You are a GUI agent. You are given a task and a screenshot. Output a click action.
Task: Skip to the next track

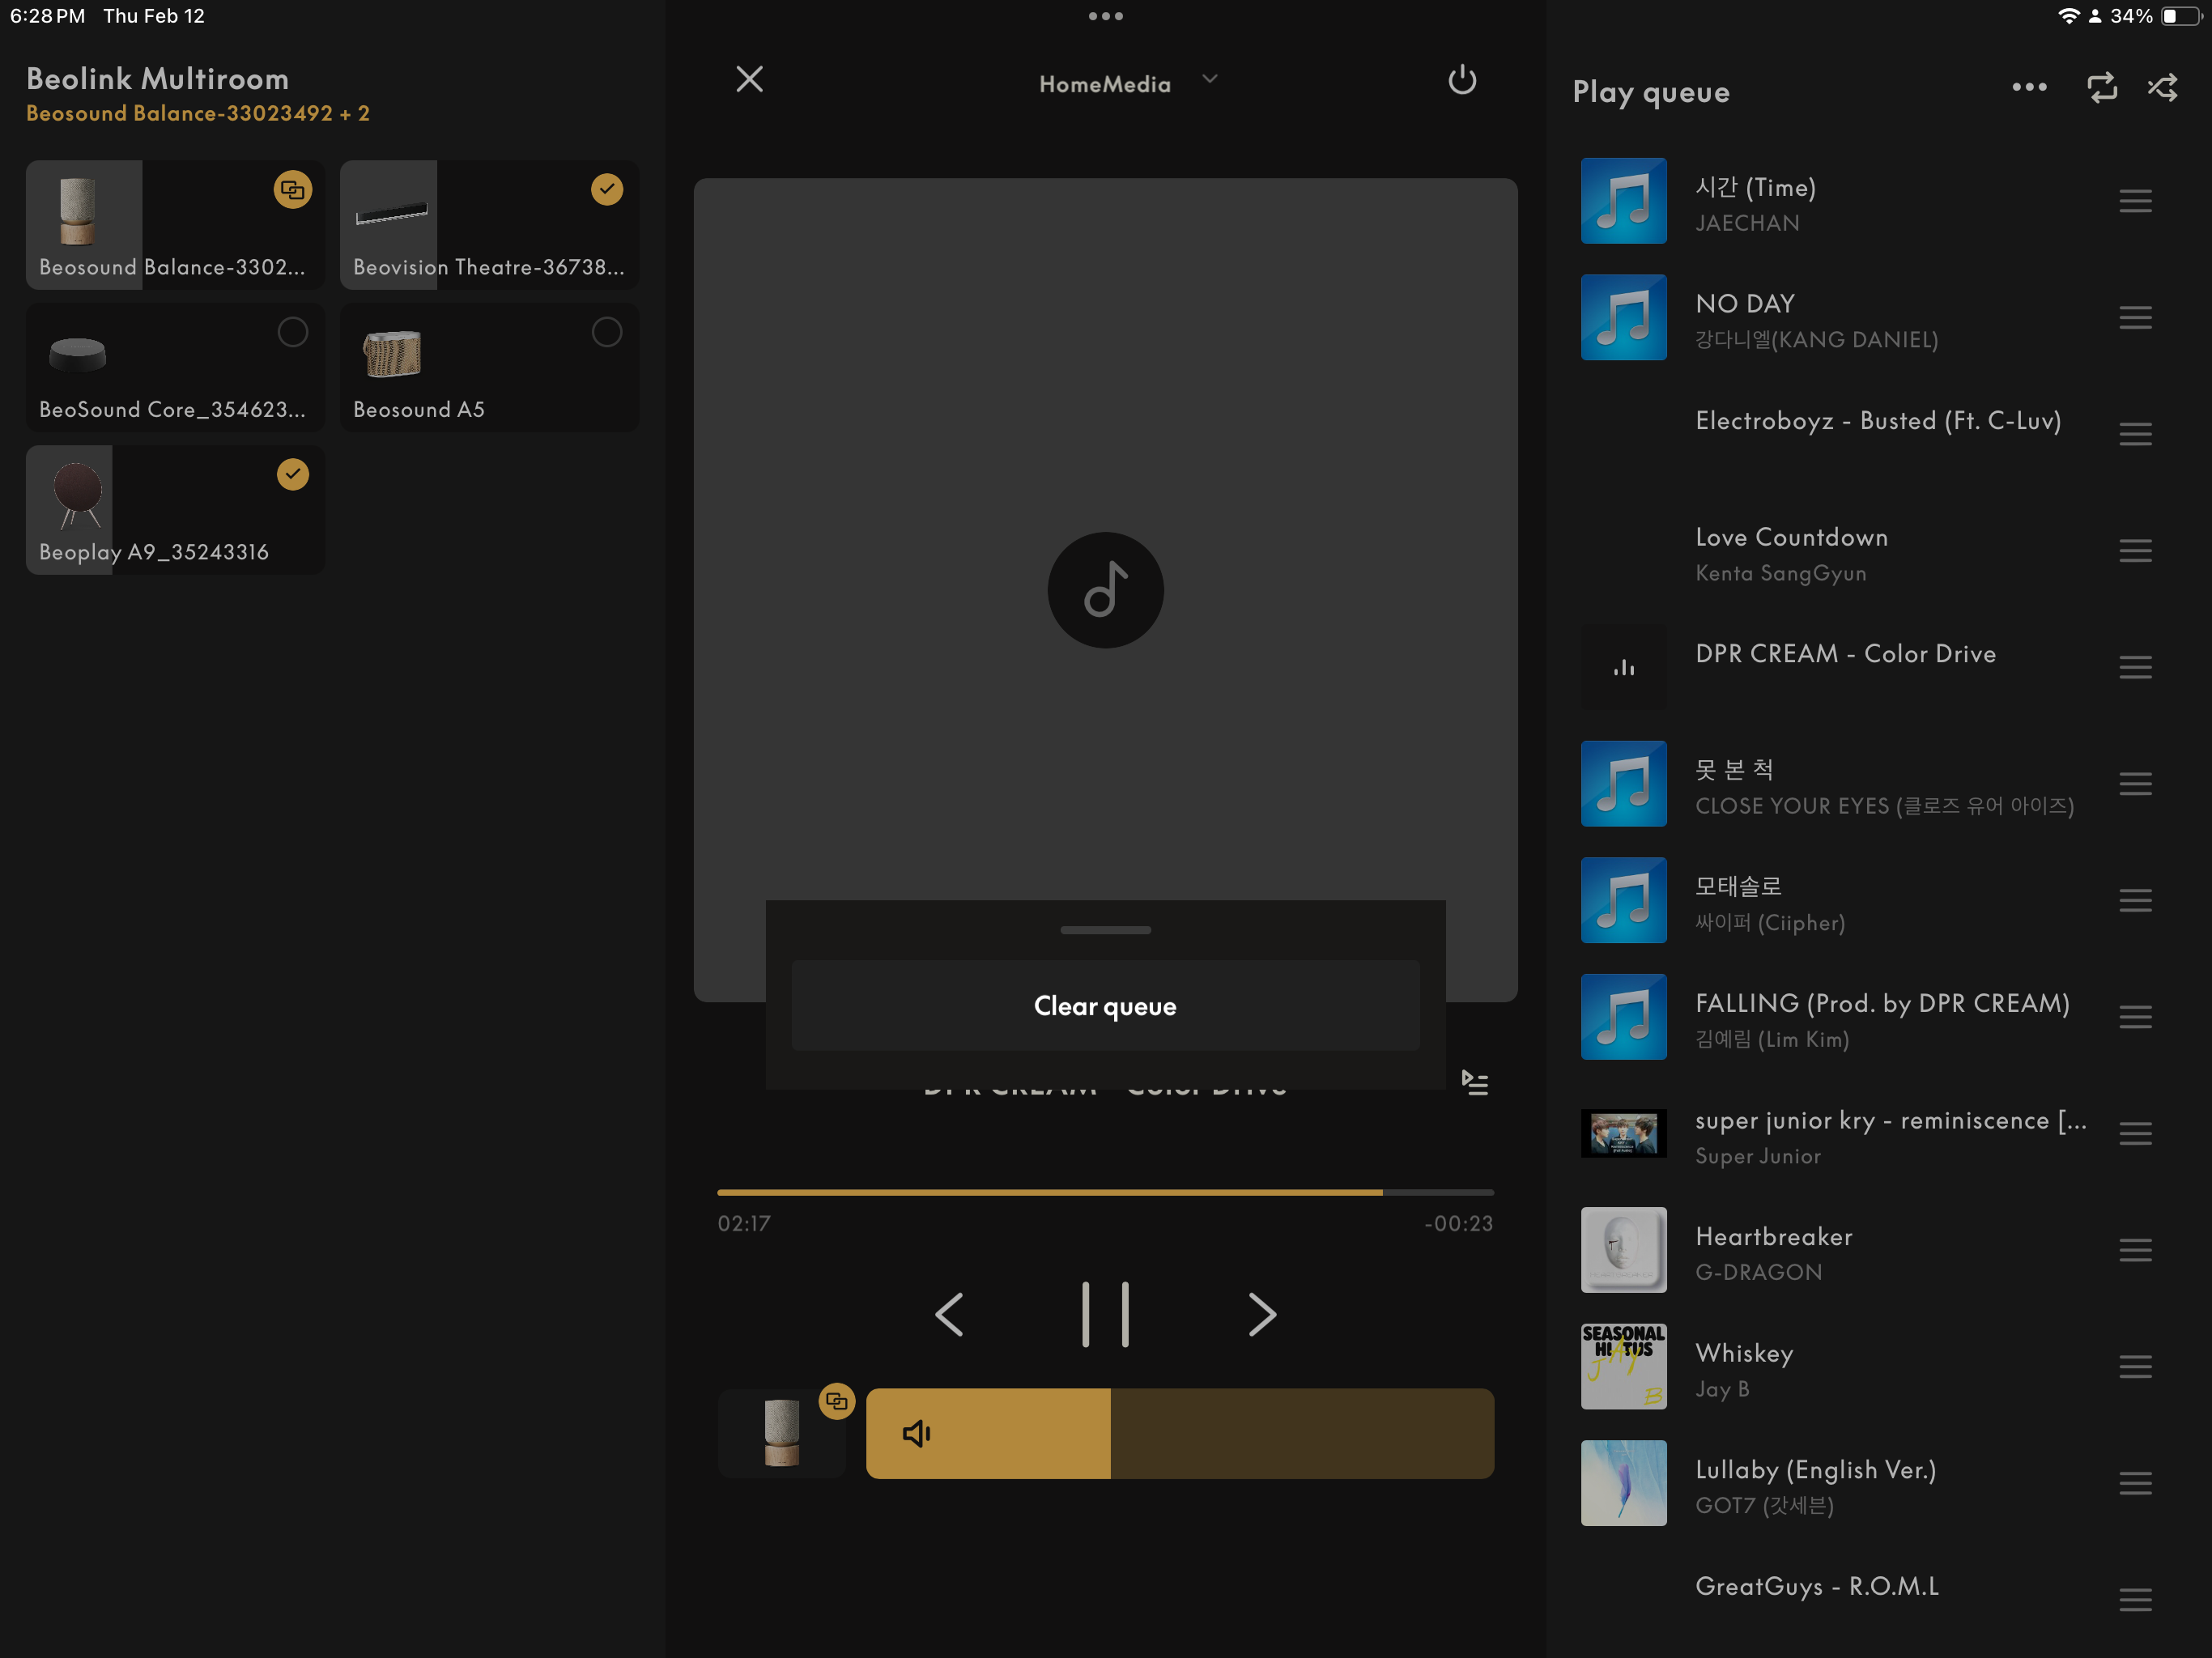pyautogui.click(x=1262, y=1314)
